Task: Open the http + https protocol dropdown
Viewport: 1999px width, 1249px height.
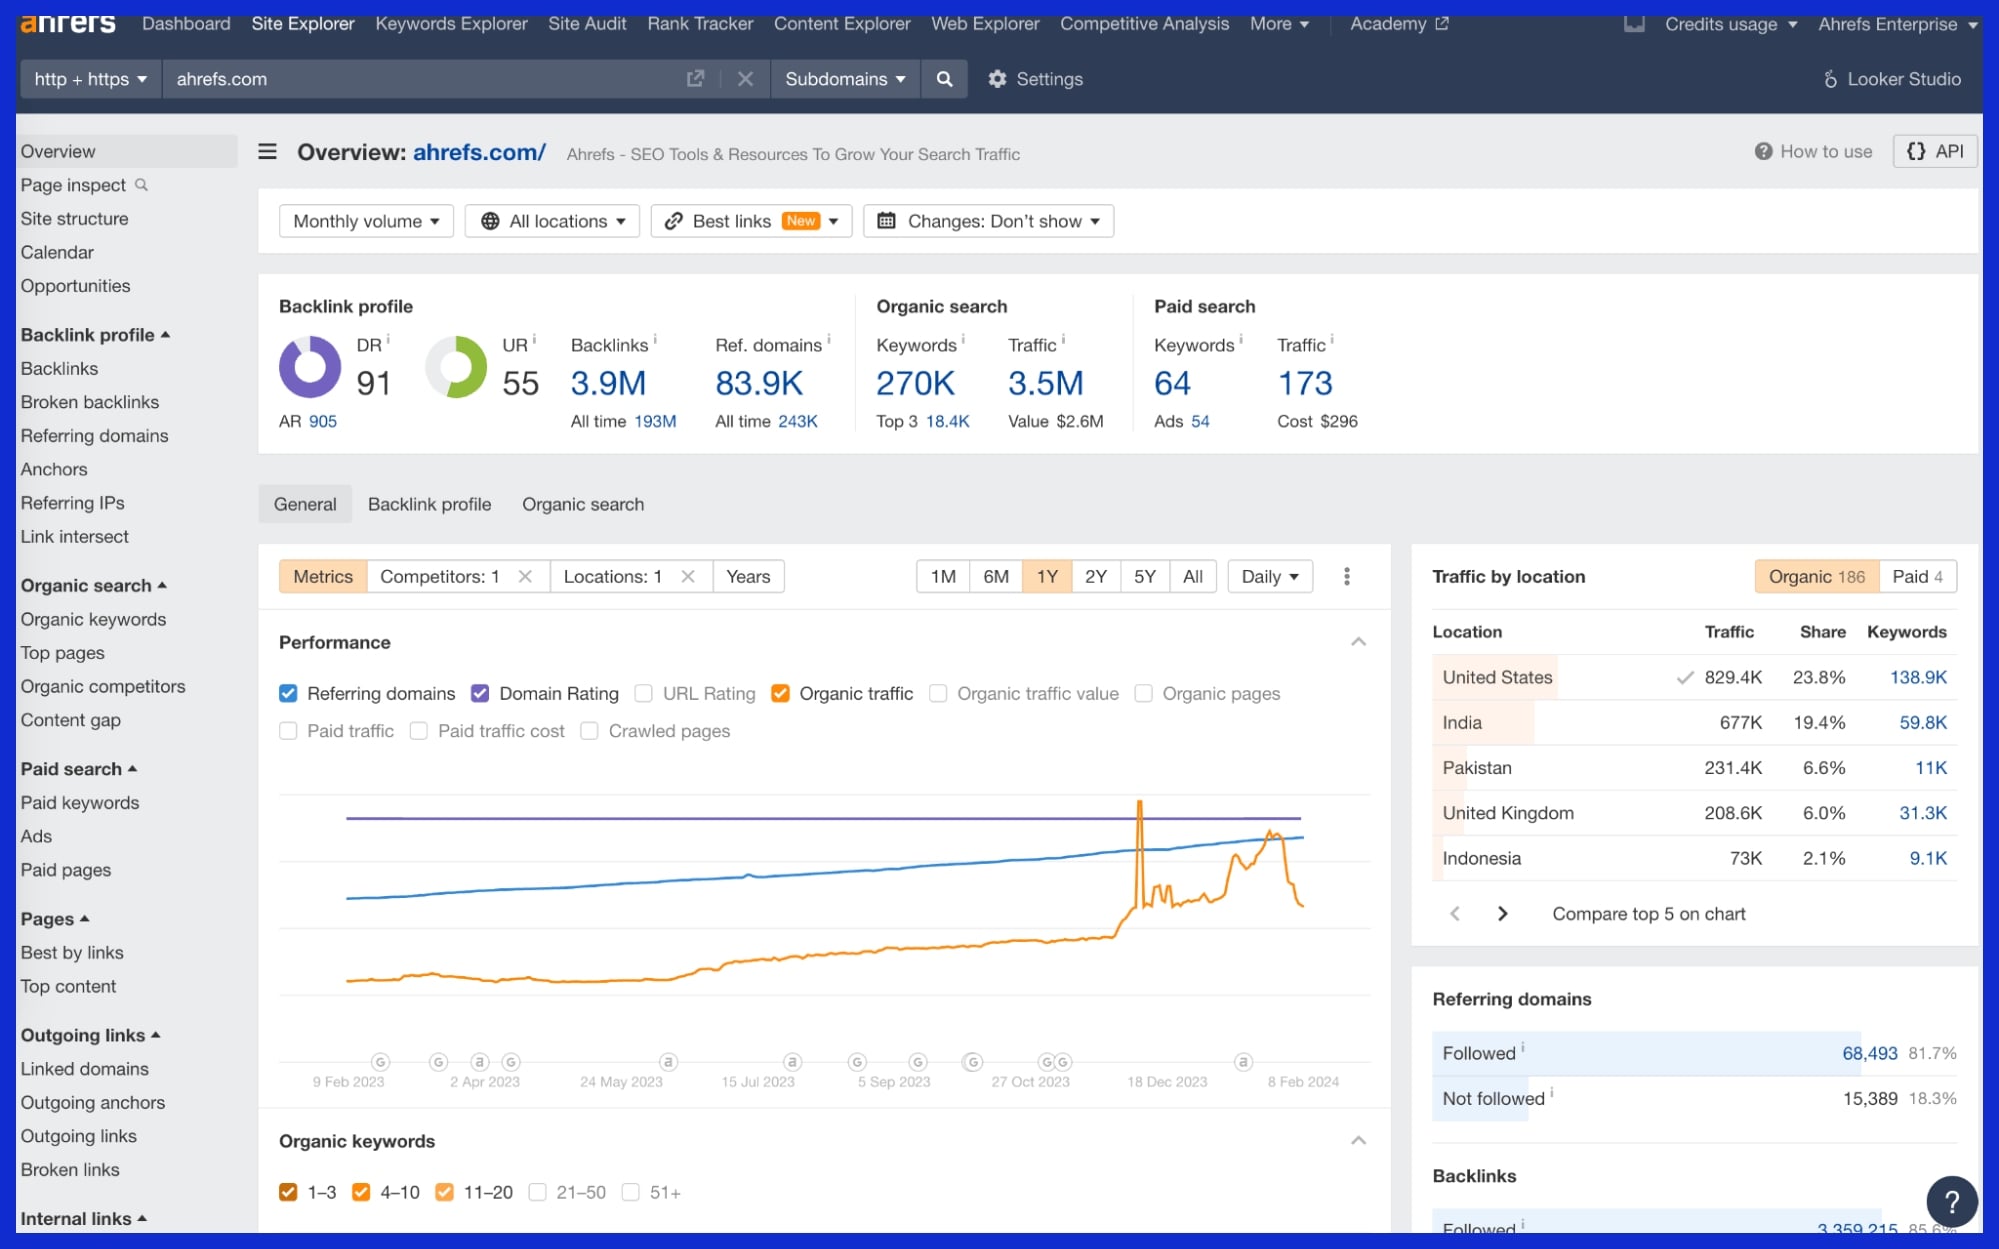Action: click(90, 78)
